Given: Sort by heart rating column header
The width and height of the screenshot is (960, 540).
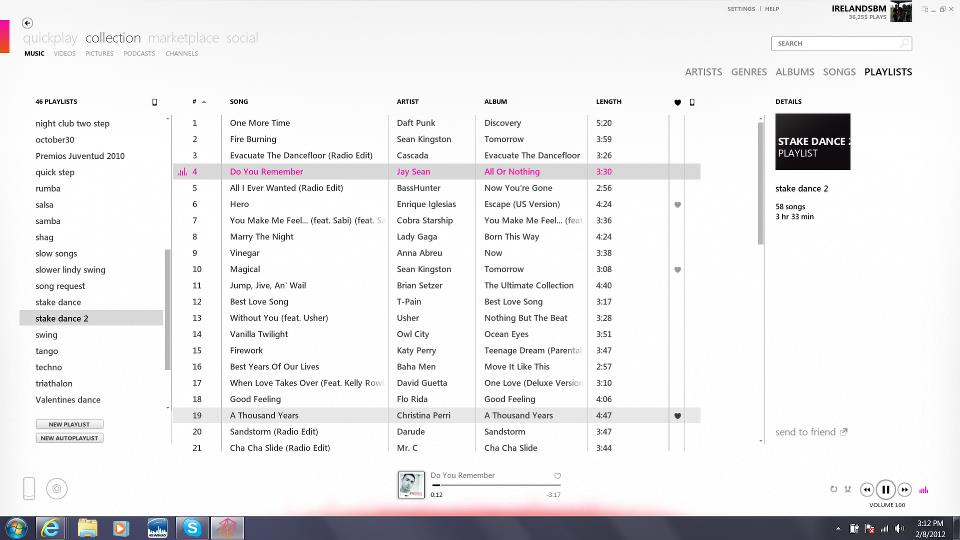Looking at the screenshot, I should tap(677, 102).
